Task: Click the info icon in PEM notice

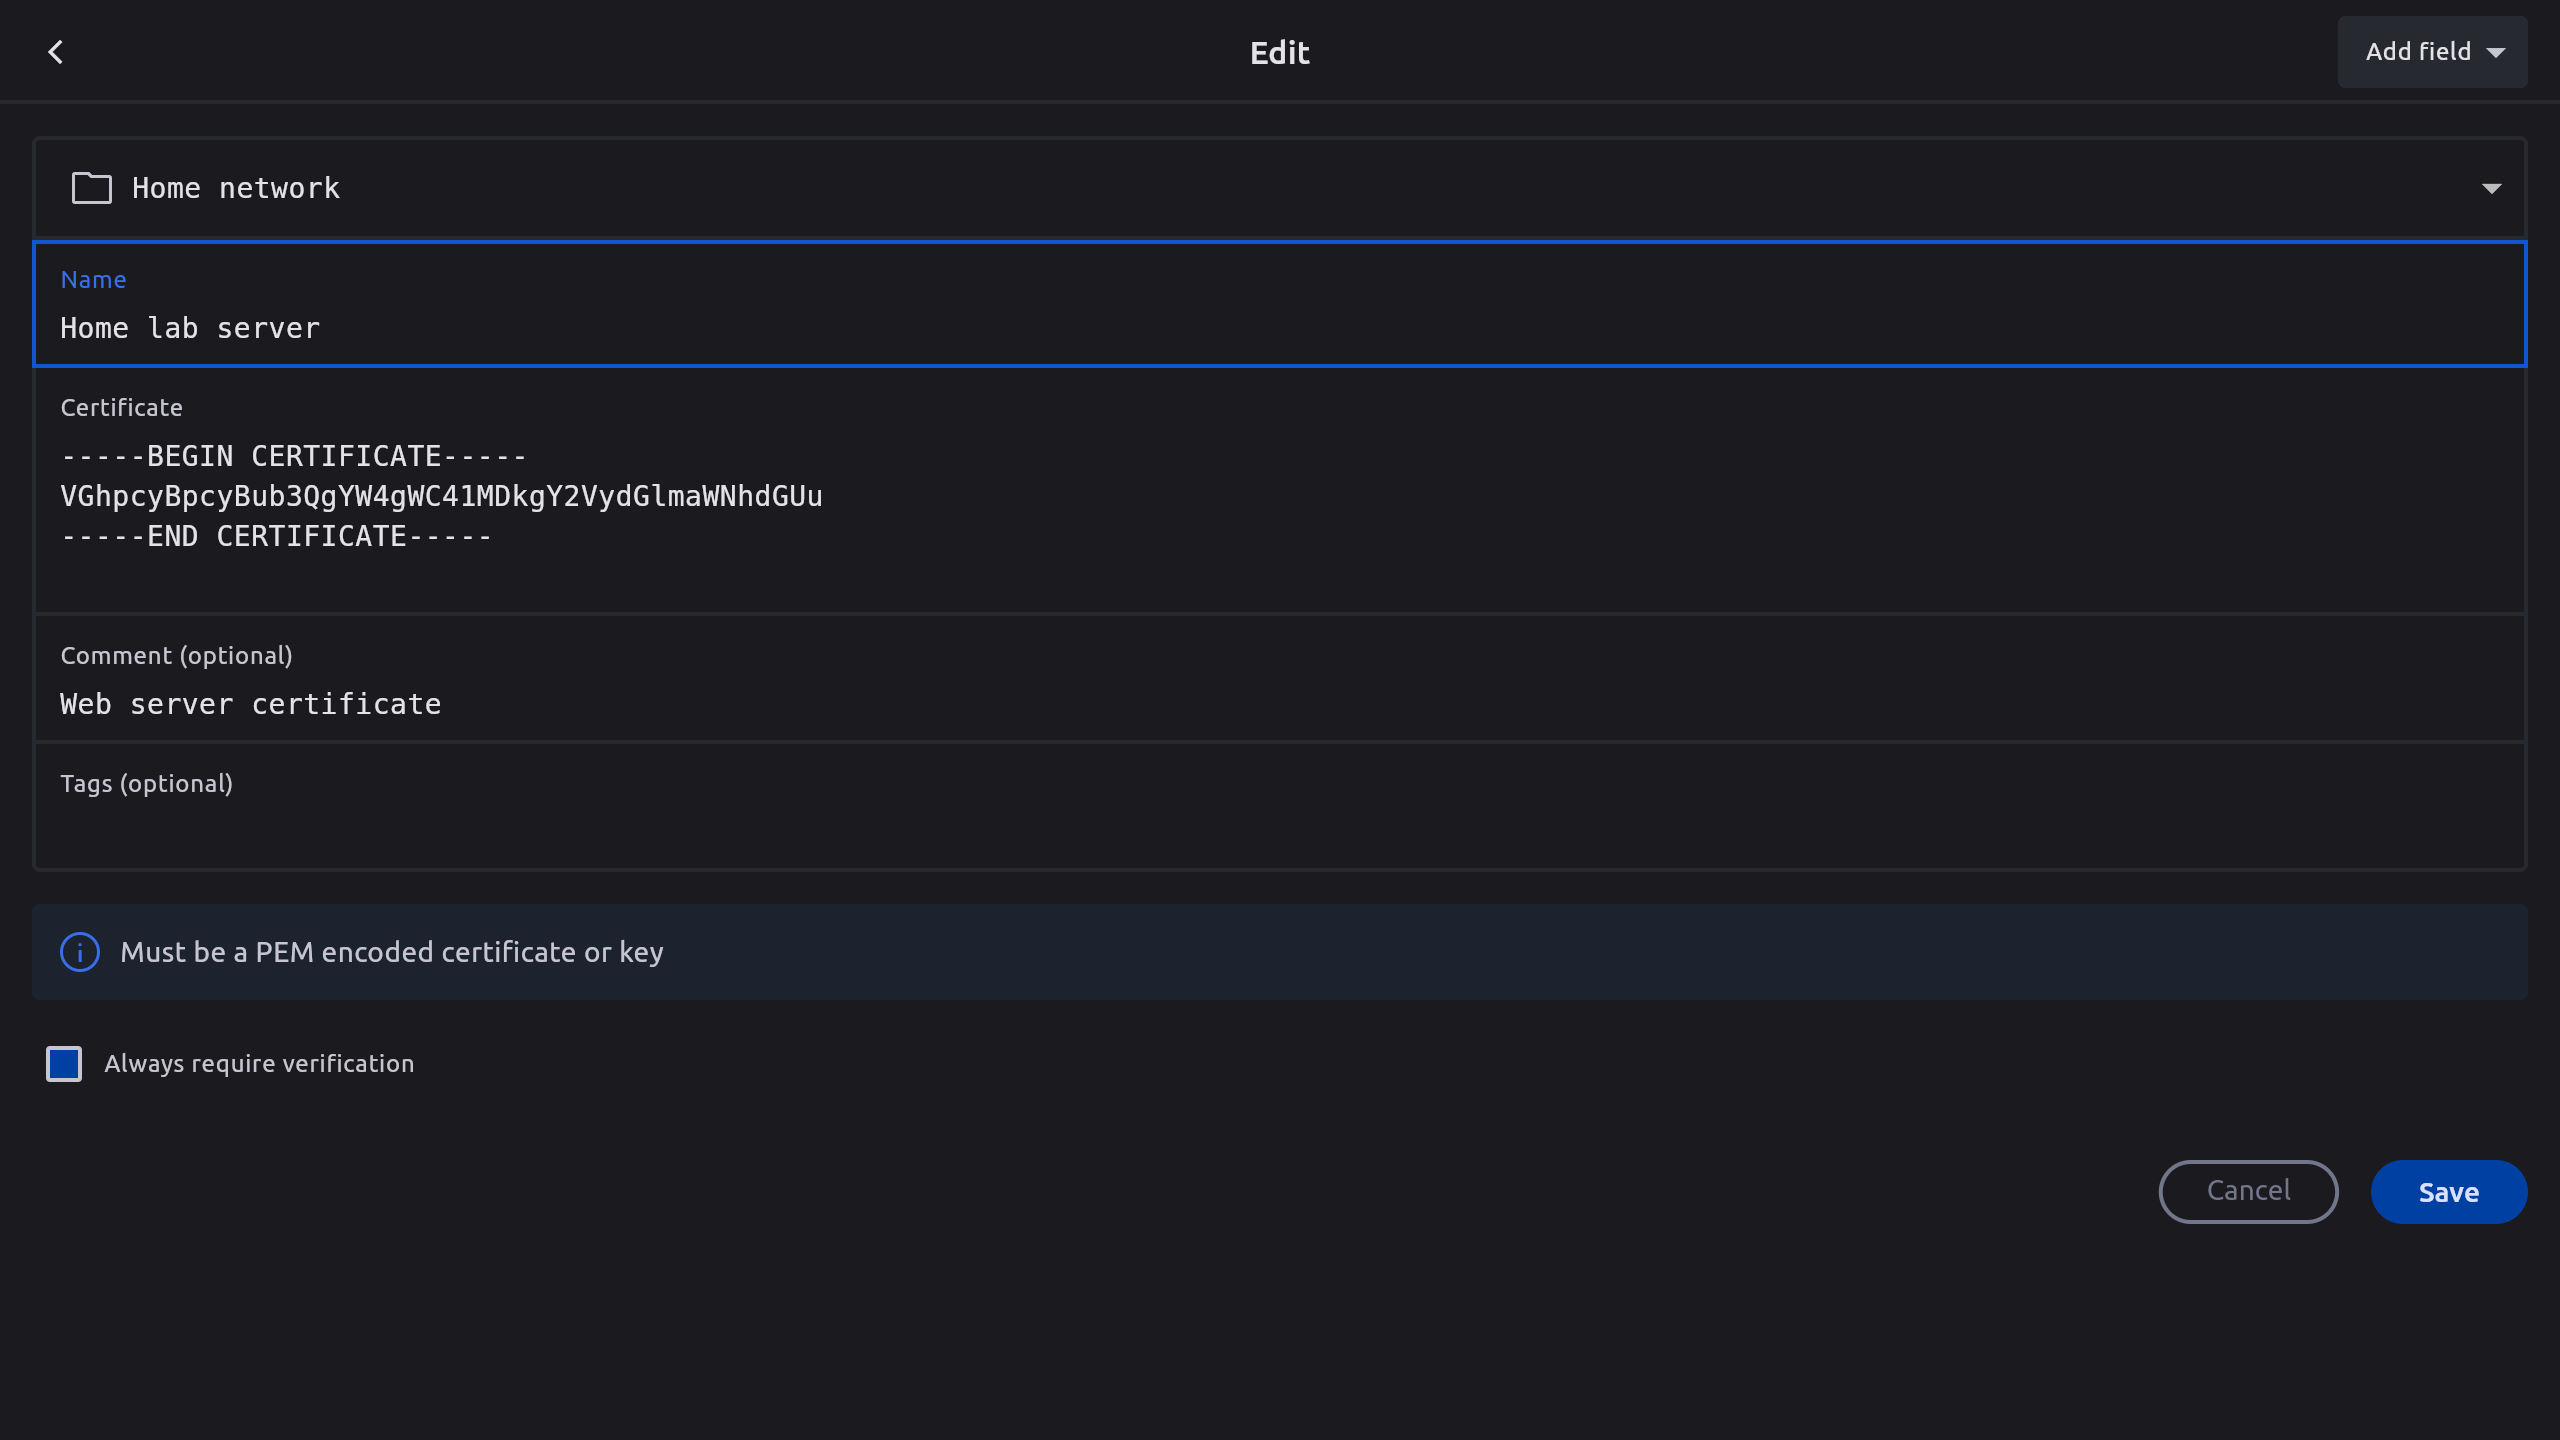Action: 80,952
